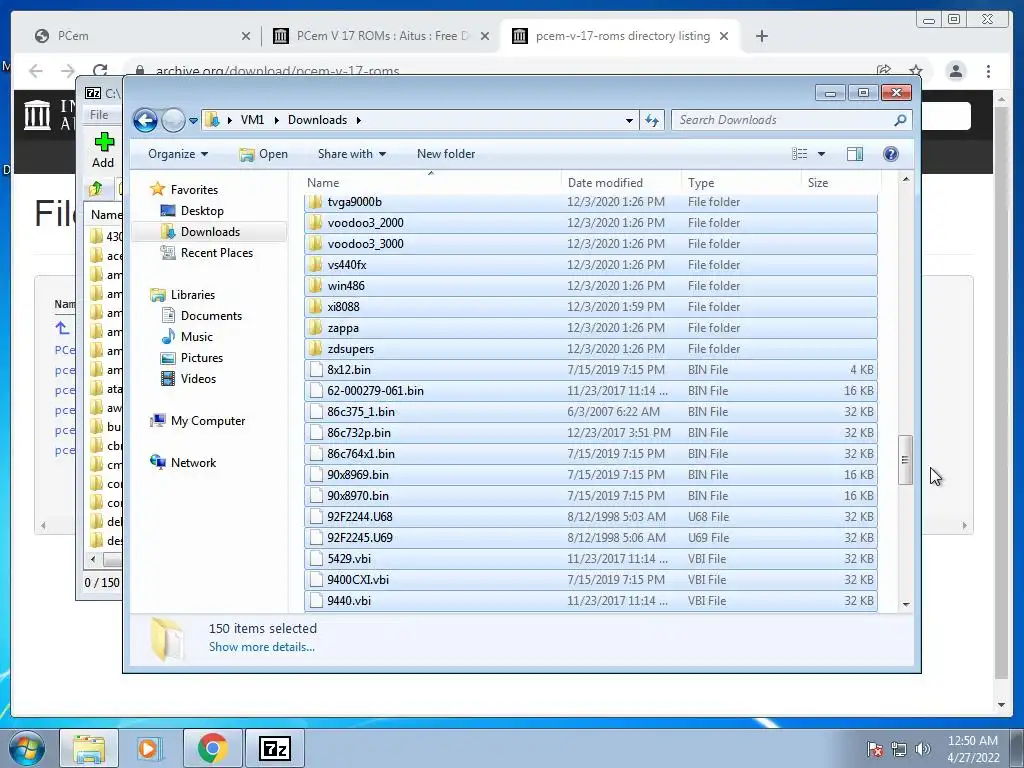Refresh the Downloads folder view

(652, 120)
